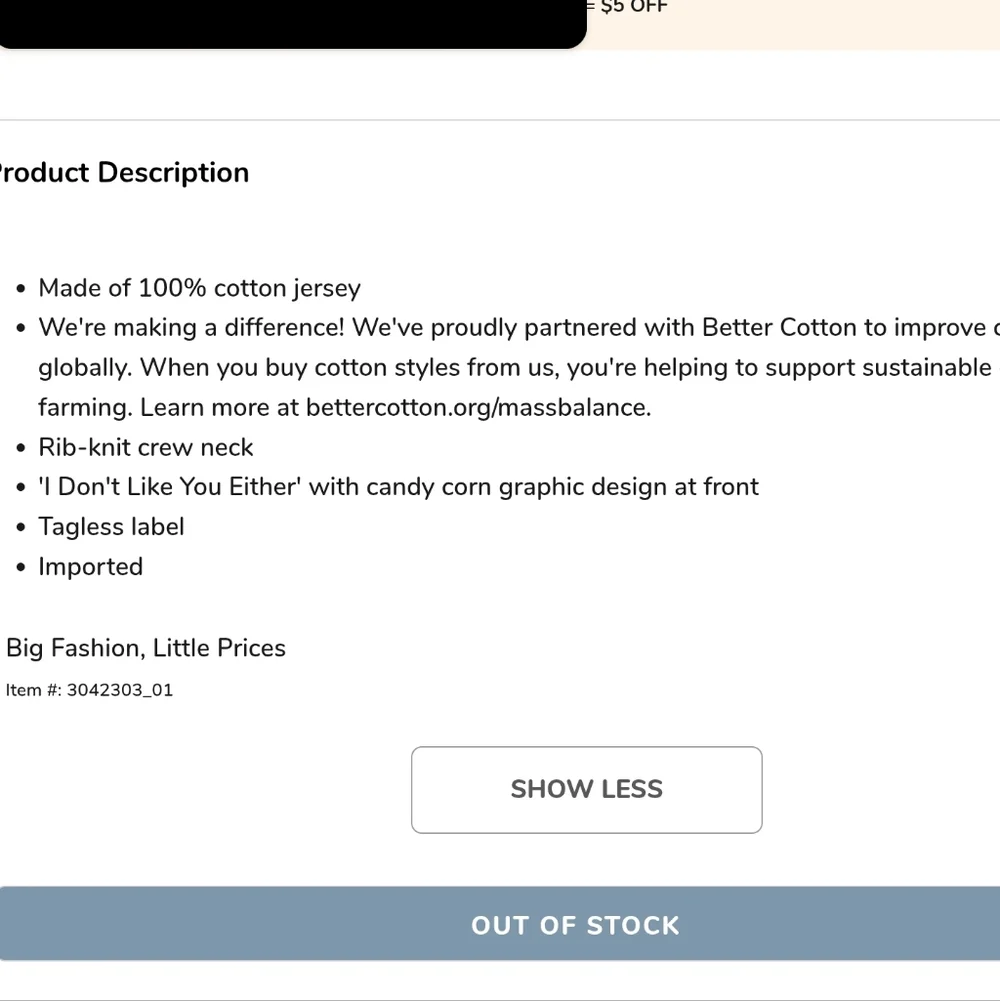Click 'We're making a difference!' sentence
The width and height of the screenshot is (1000, 1001).
[191, 328]
